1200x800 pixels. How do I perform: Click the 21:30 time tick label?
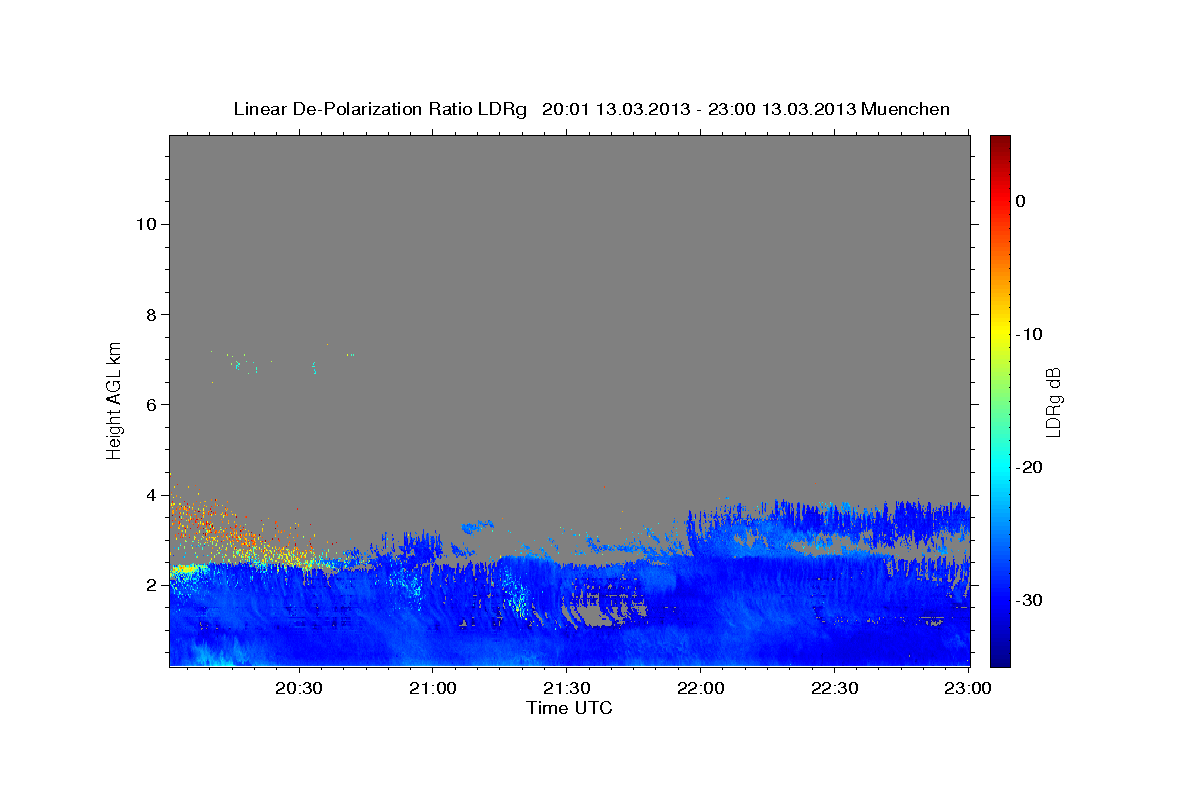coord(566,689)
